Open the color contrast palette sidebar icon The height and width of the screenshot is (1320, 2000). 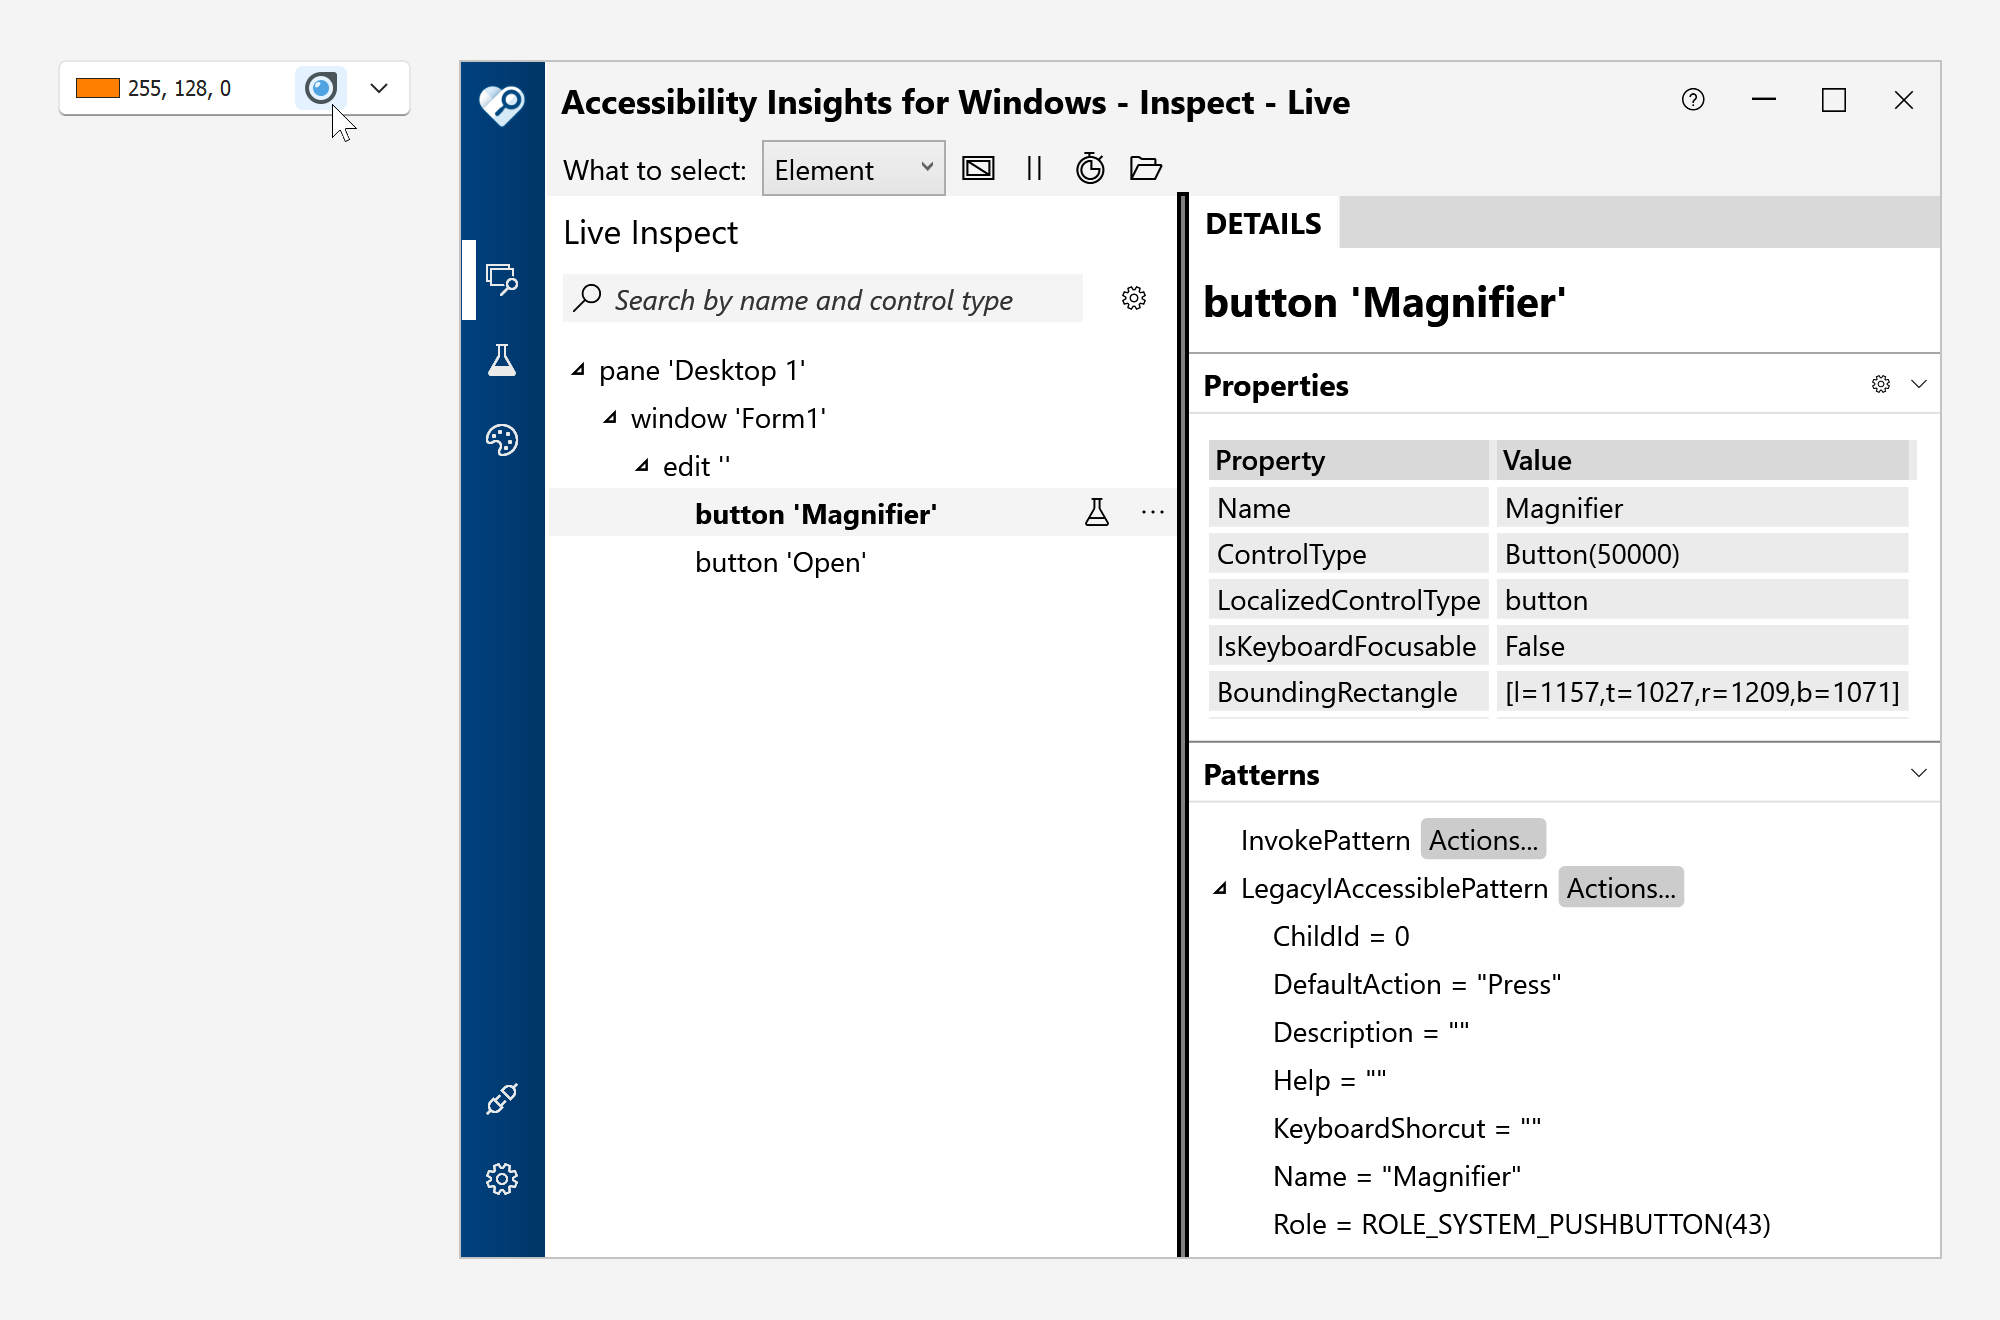(x=502, y=440)
